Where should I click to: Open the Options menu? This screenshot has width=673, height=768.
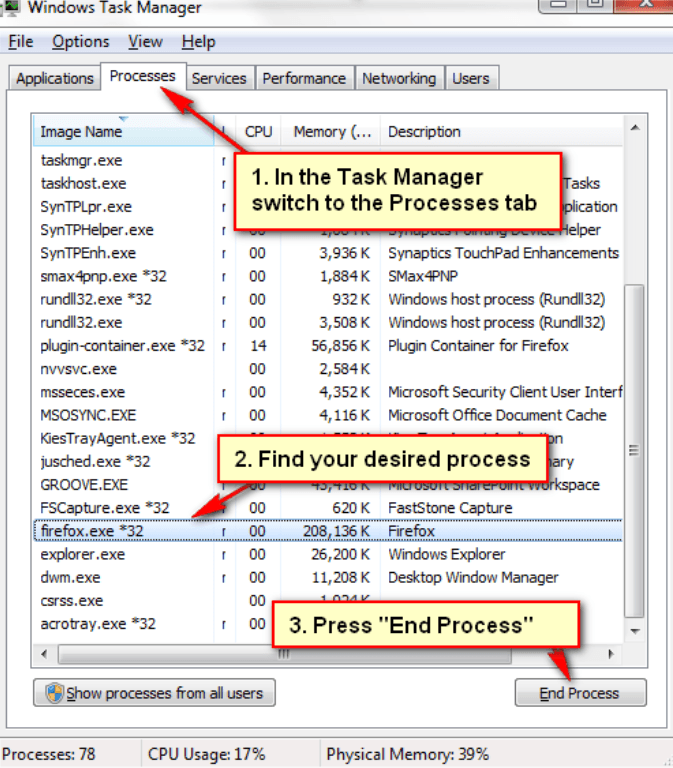[81, 42]
